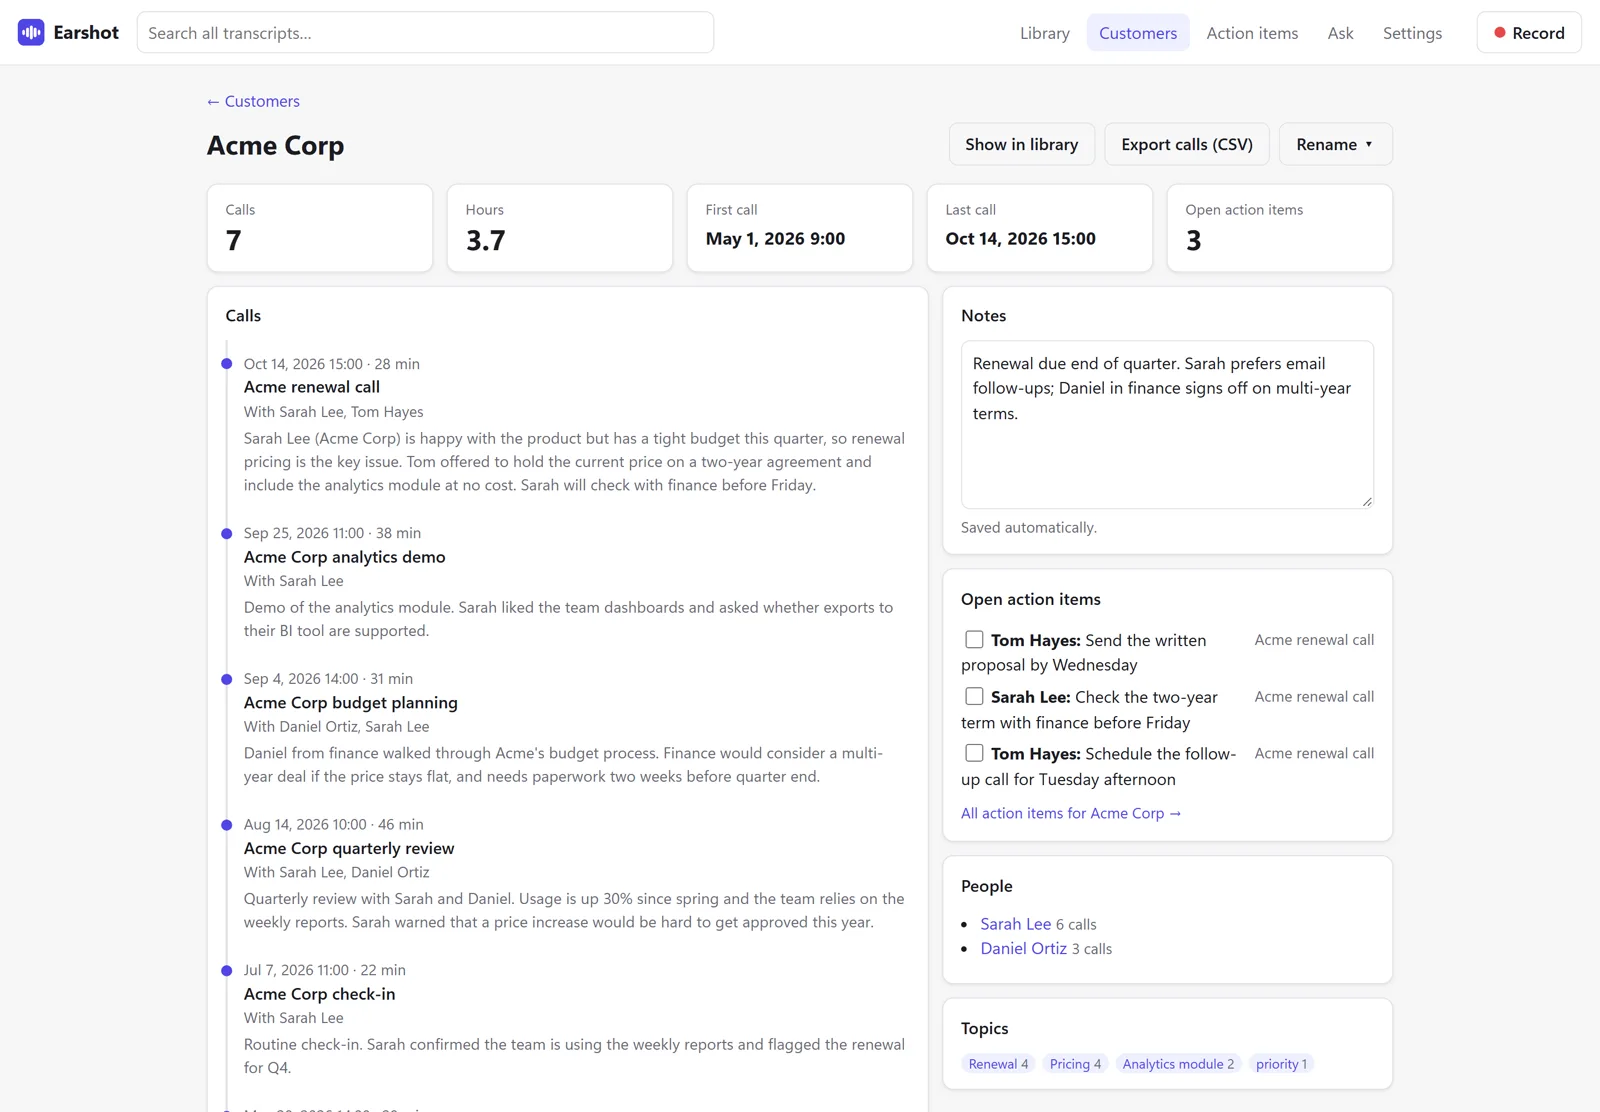
Task: Select the Renewal 4 topic tag
Action: point(998,1064)
